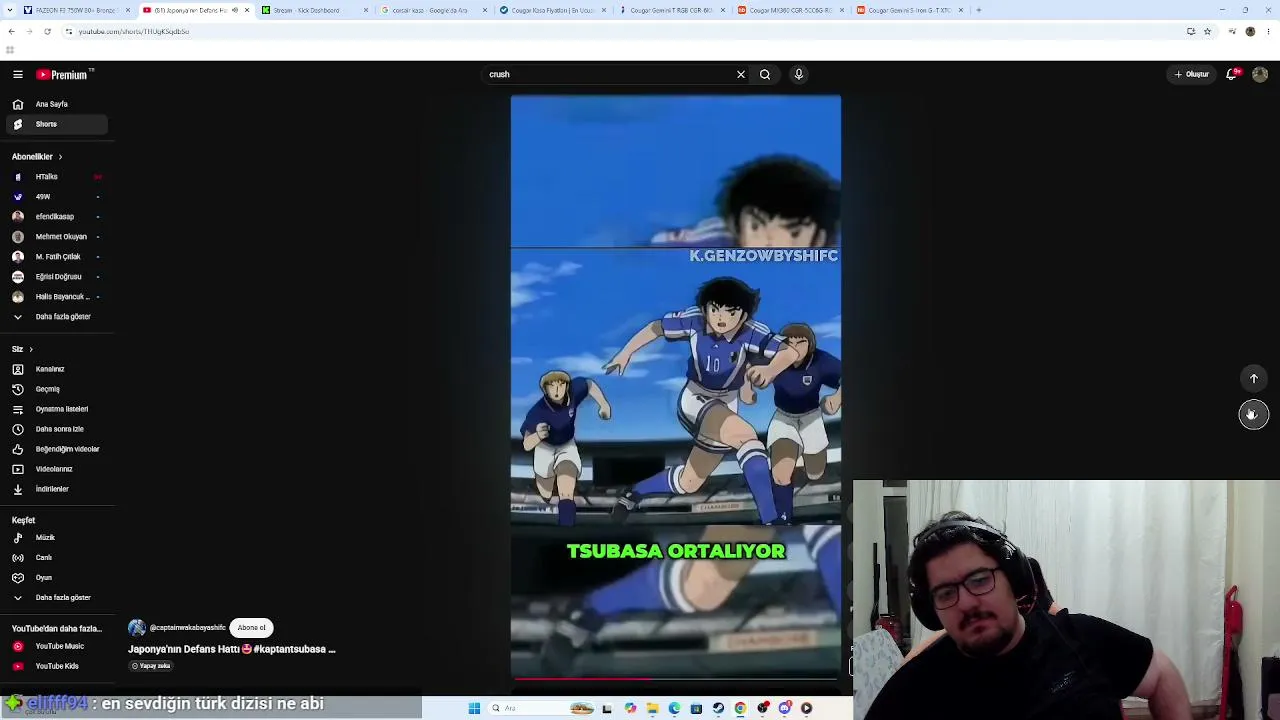Image resolution: width=1280 pixels, height=720 pixels.
Task: Switch to the Stream - Kick Dashboard tab
Action: point(313,10)
